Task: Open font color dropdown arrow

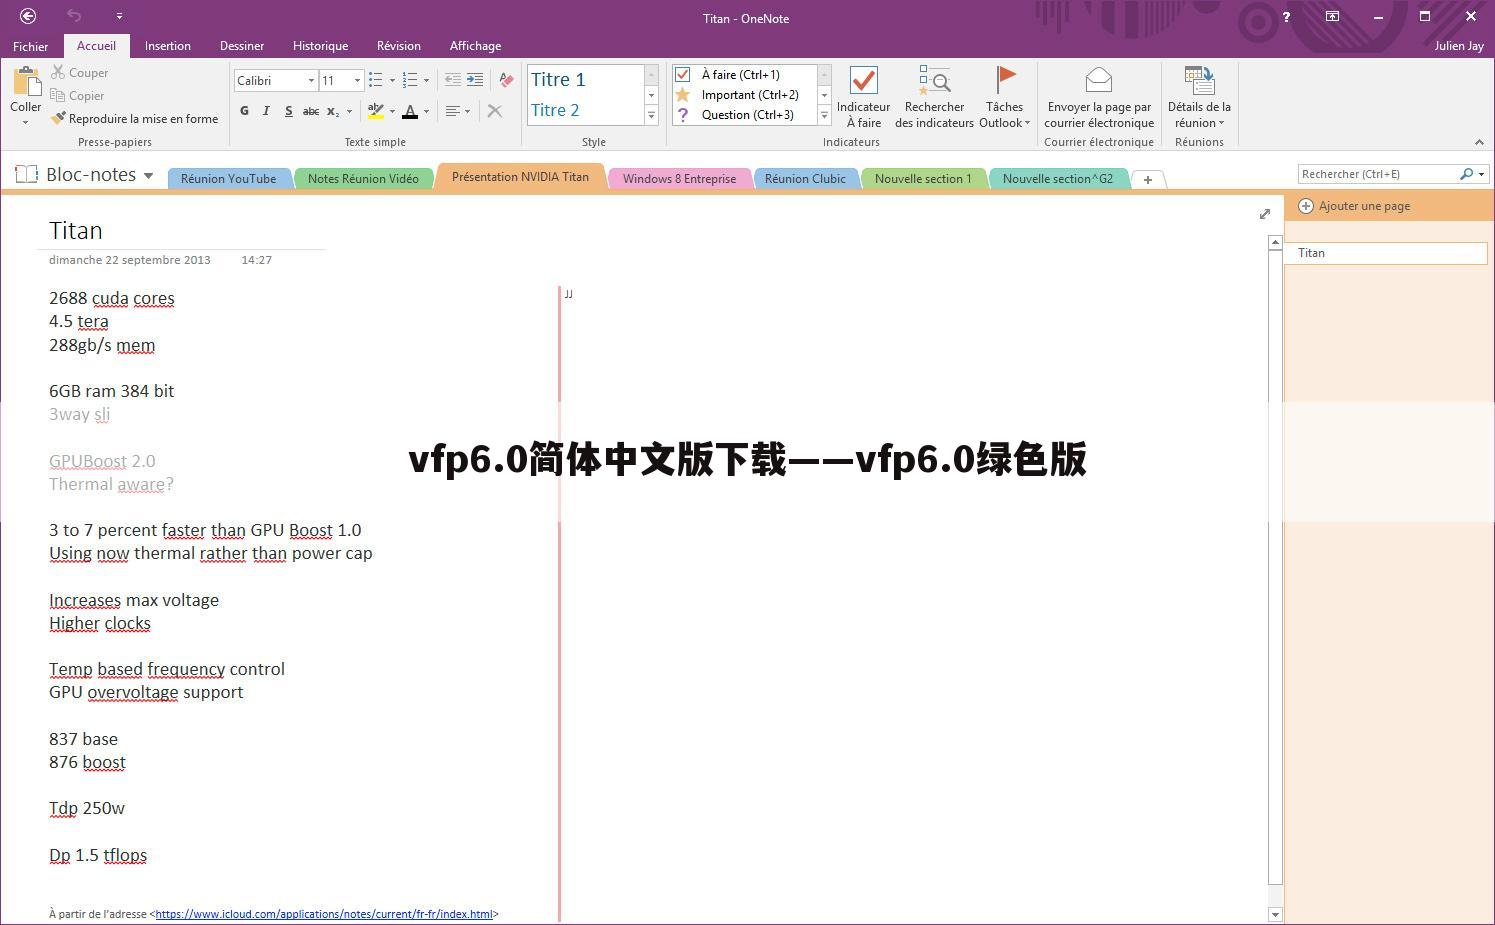Action: (426, 111)
